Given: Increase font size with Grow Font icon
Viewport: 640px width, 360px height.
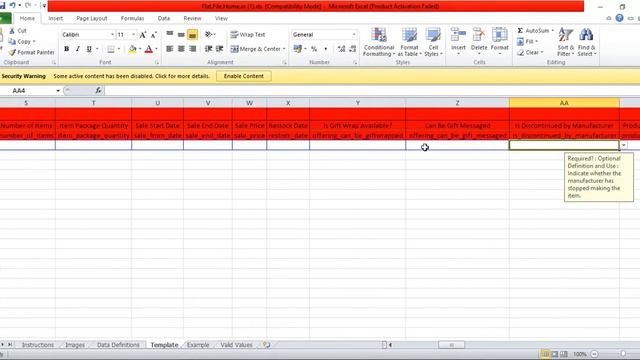Looking at the screenshot, I should click(x=143, y=35).
